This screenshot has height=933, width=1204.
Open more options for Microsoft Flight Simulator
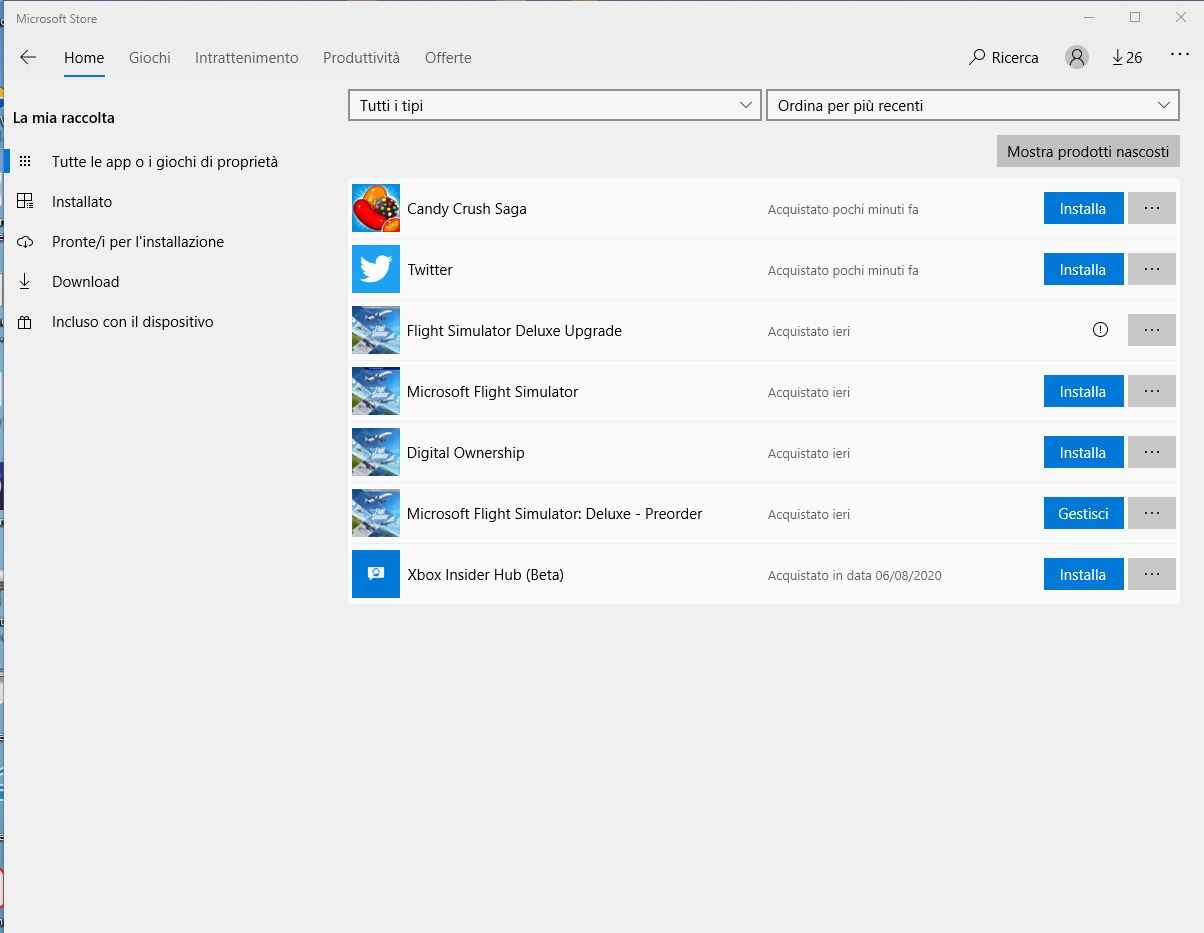click(1152, 392)
